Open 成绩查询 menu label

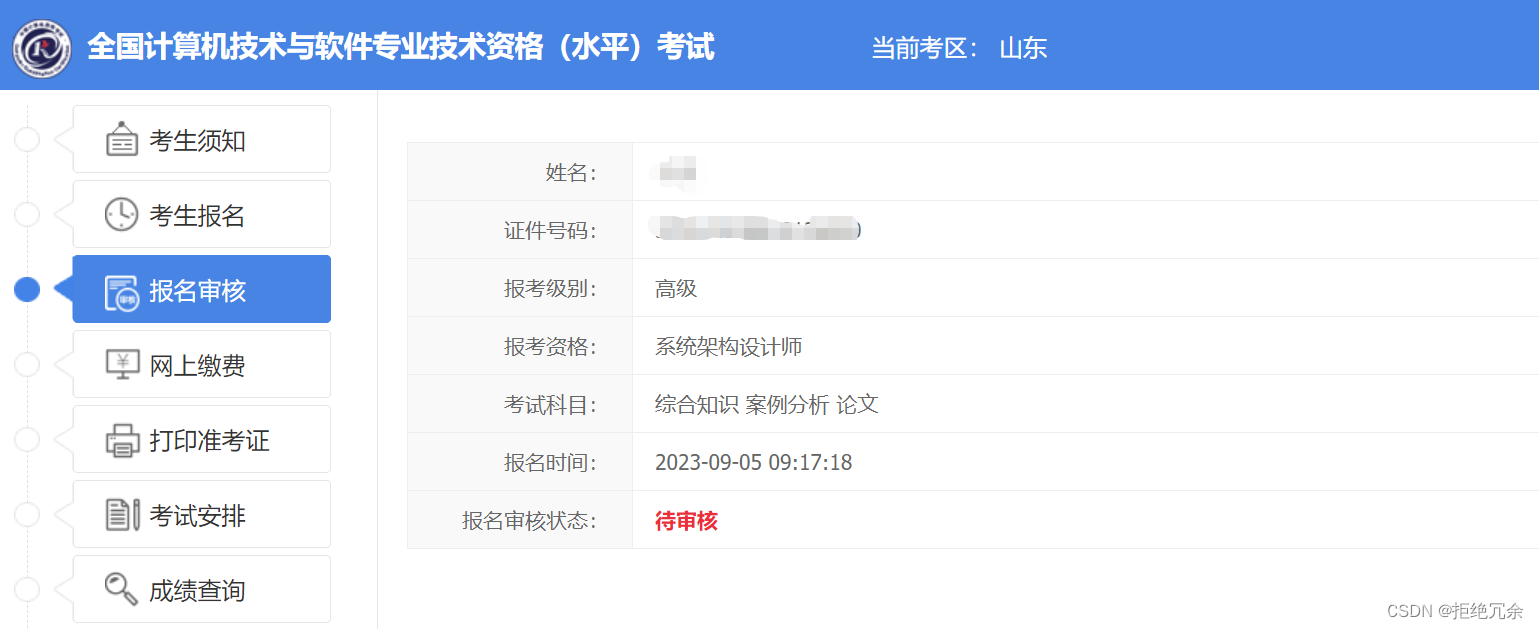[x=197, y=591]
